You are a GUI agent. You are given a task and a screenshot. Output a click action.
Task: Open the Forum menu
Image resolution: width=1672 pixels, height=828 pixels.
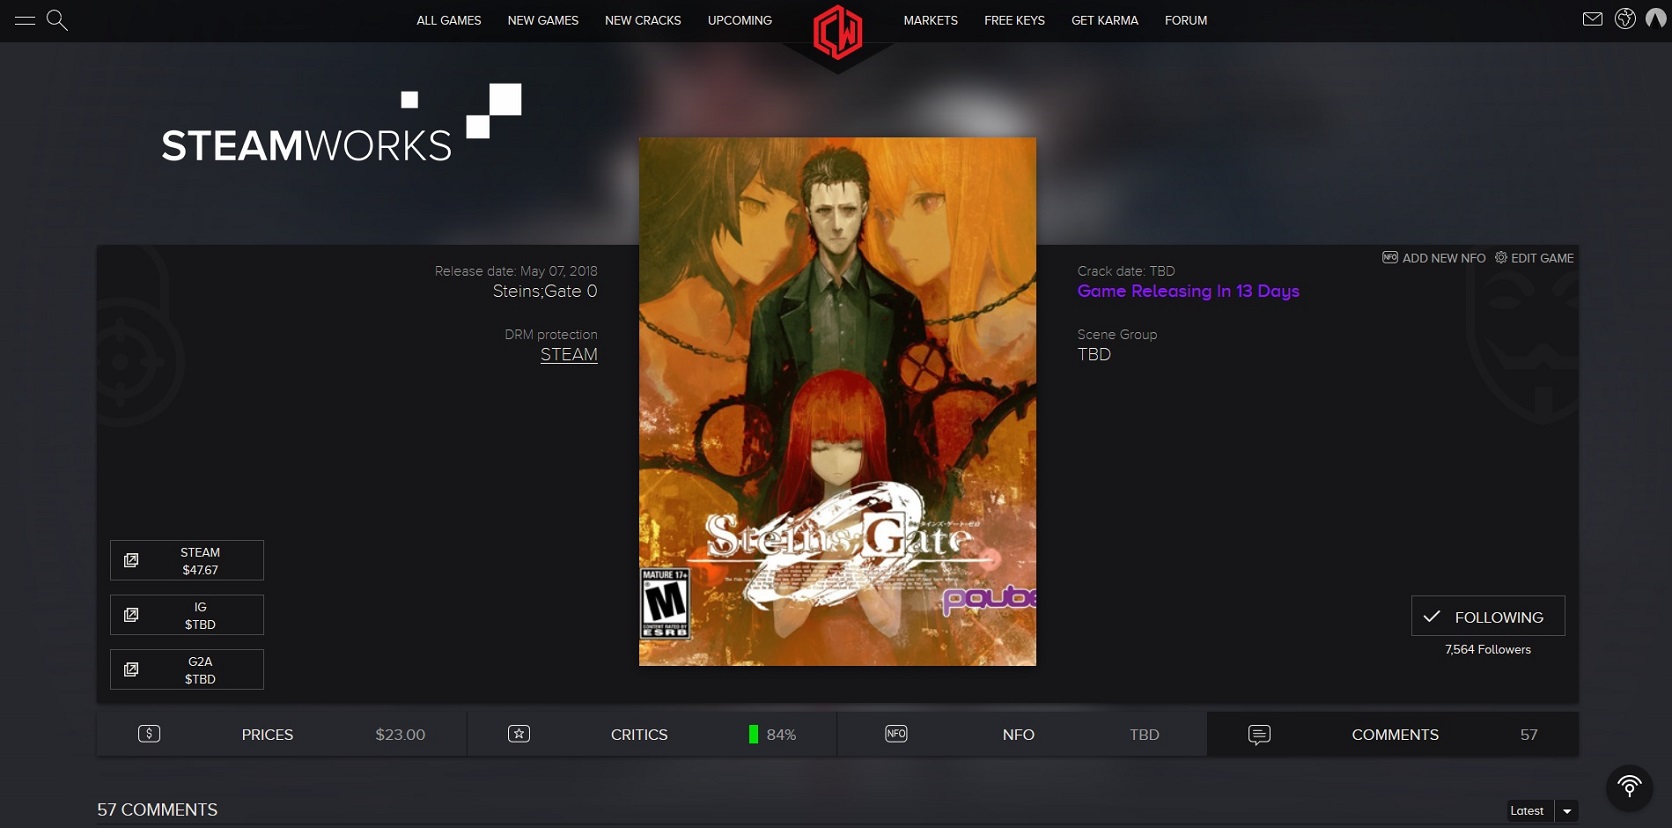click(x=1186, y=20)
